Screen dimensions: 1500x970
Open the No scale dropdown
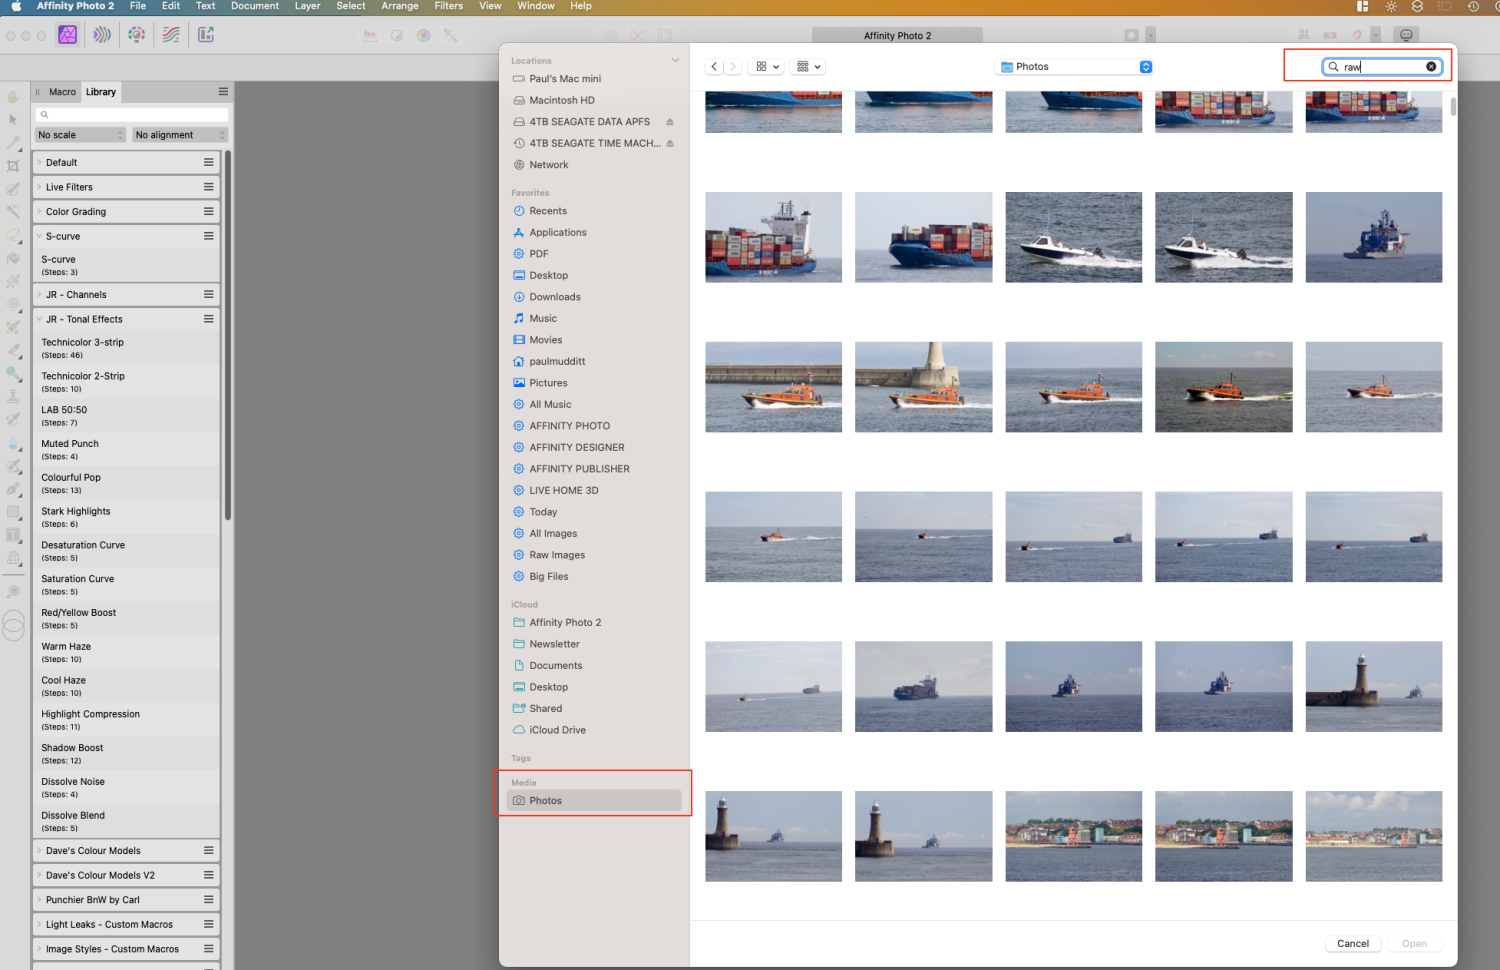[80, 134]
